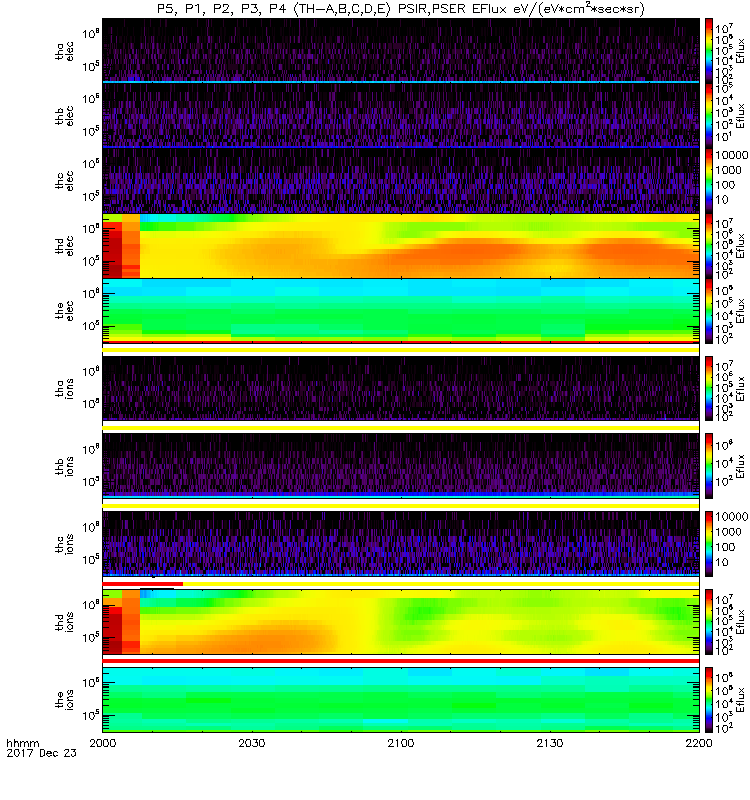Click inside the thd ions spectrogram panel

[x=401, y=622]
